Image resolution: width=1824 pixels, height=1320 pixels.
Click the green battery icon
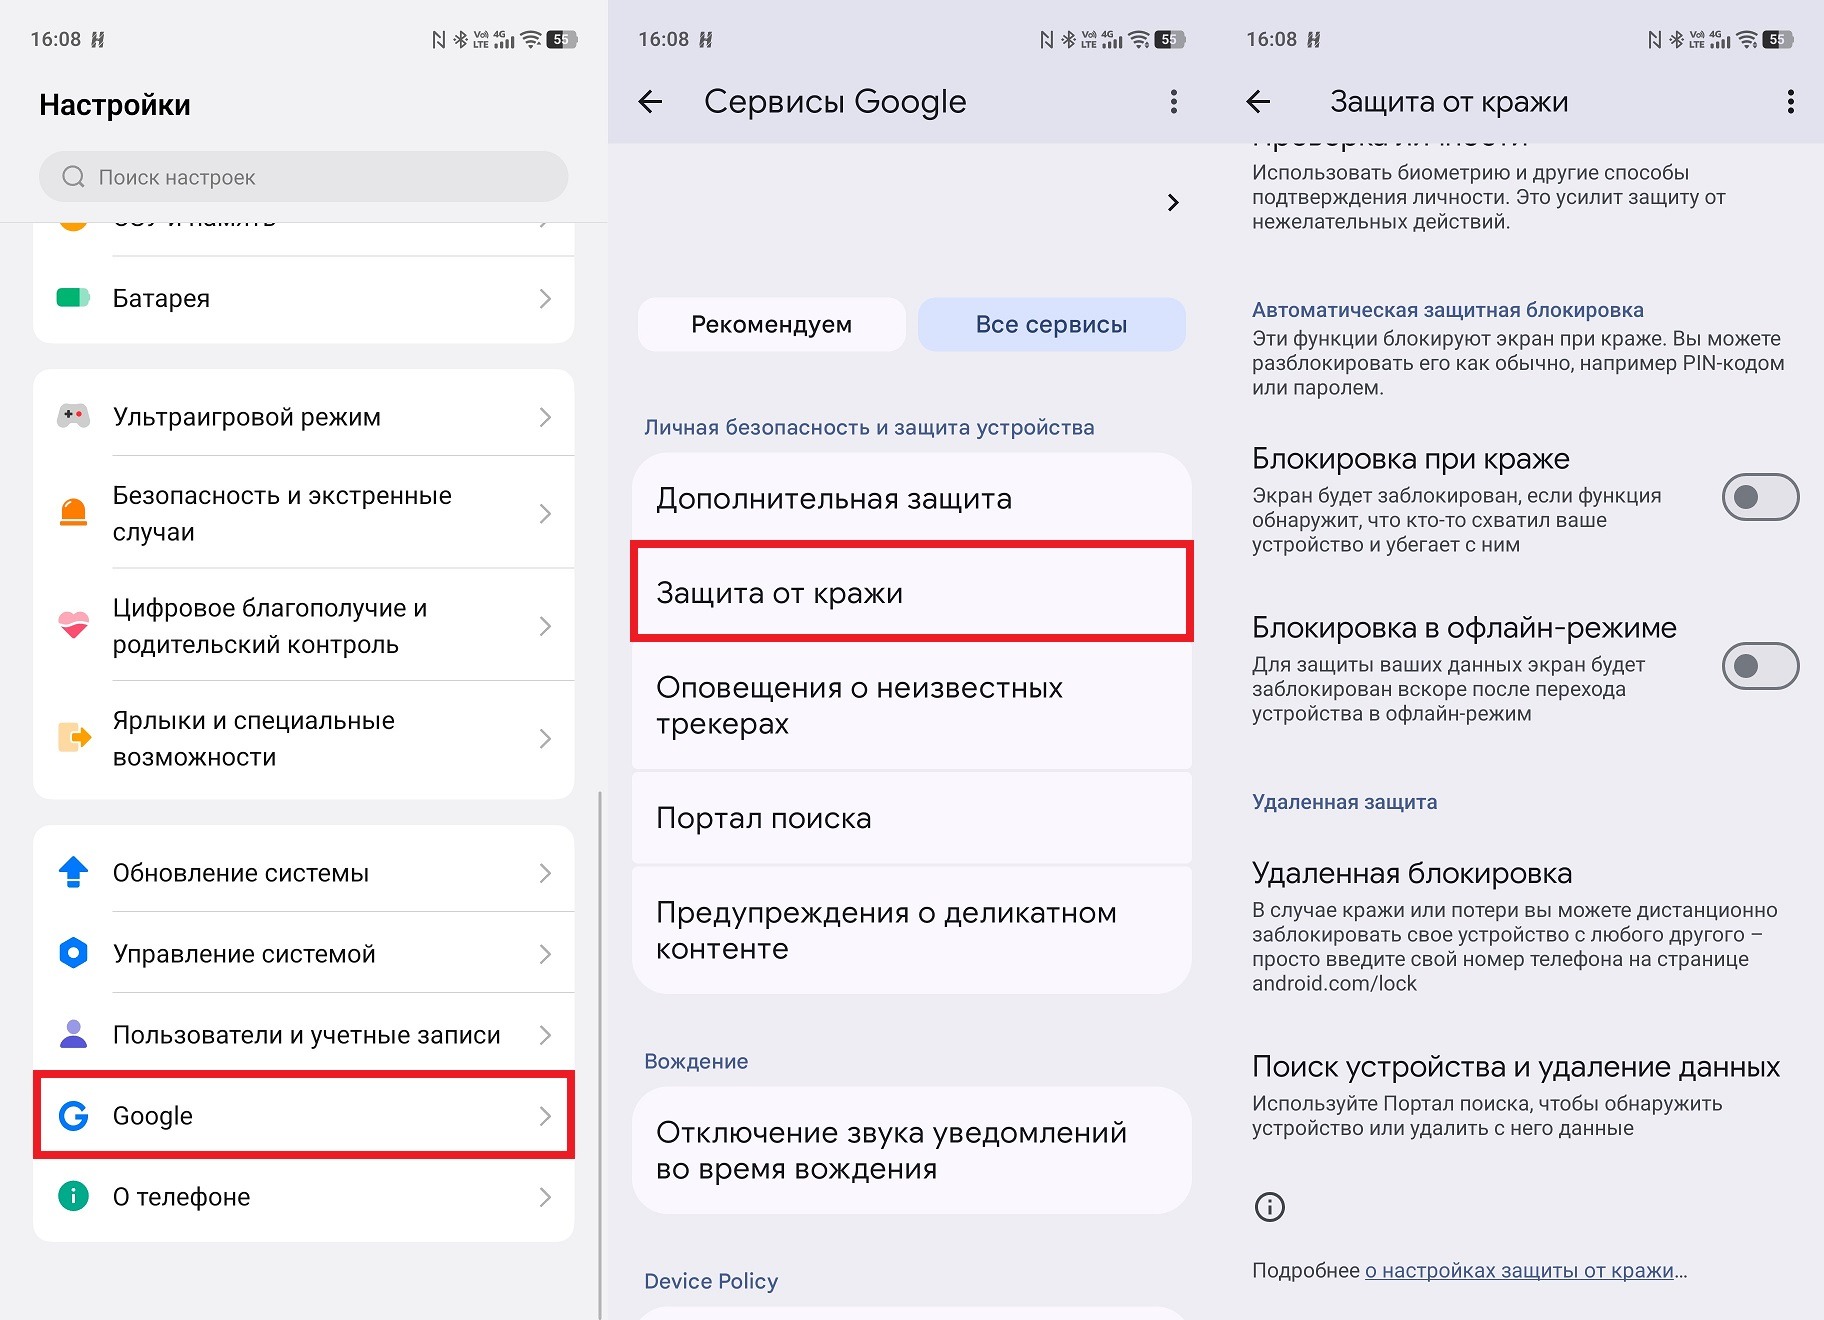(73, 298)
